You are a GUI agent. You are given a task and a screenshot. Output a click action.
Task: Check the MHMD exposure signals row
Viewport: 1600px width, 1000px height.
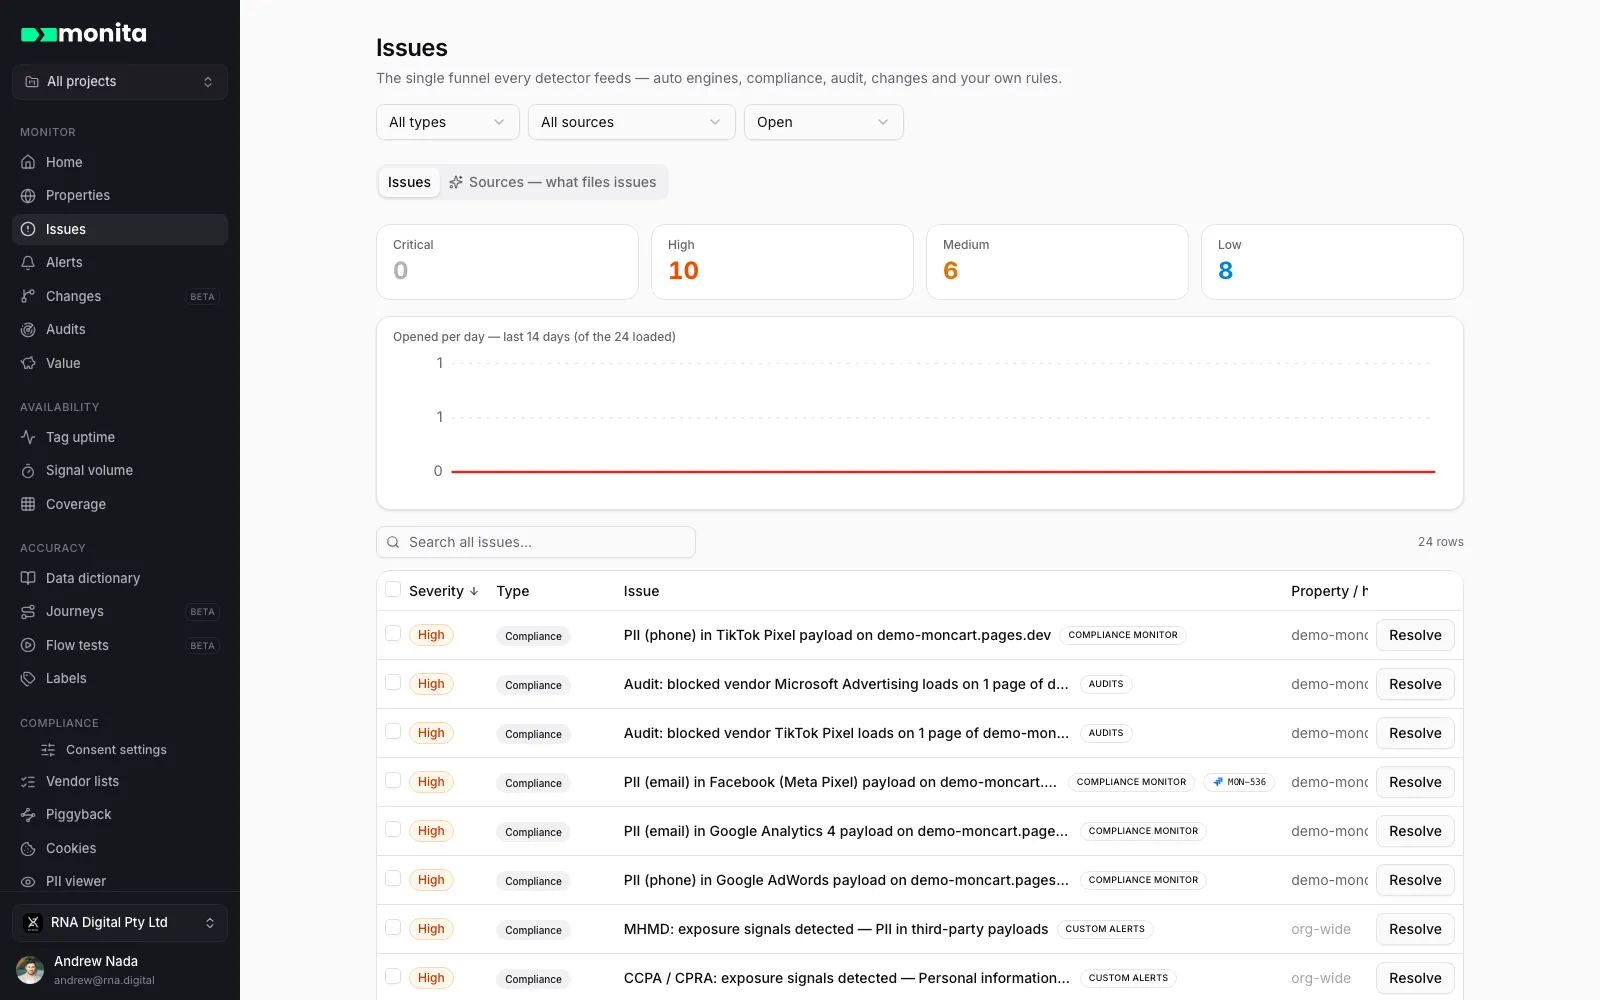click(x=393, y=928)
